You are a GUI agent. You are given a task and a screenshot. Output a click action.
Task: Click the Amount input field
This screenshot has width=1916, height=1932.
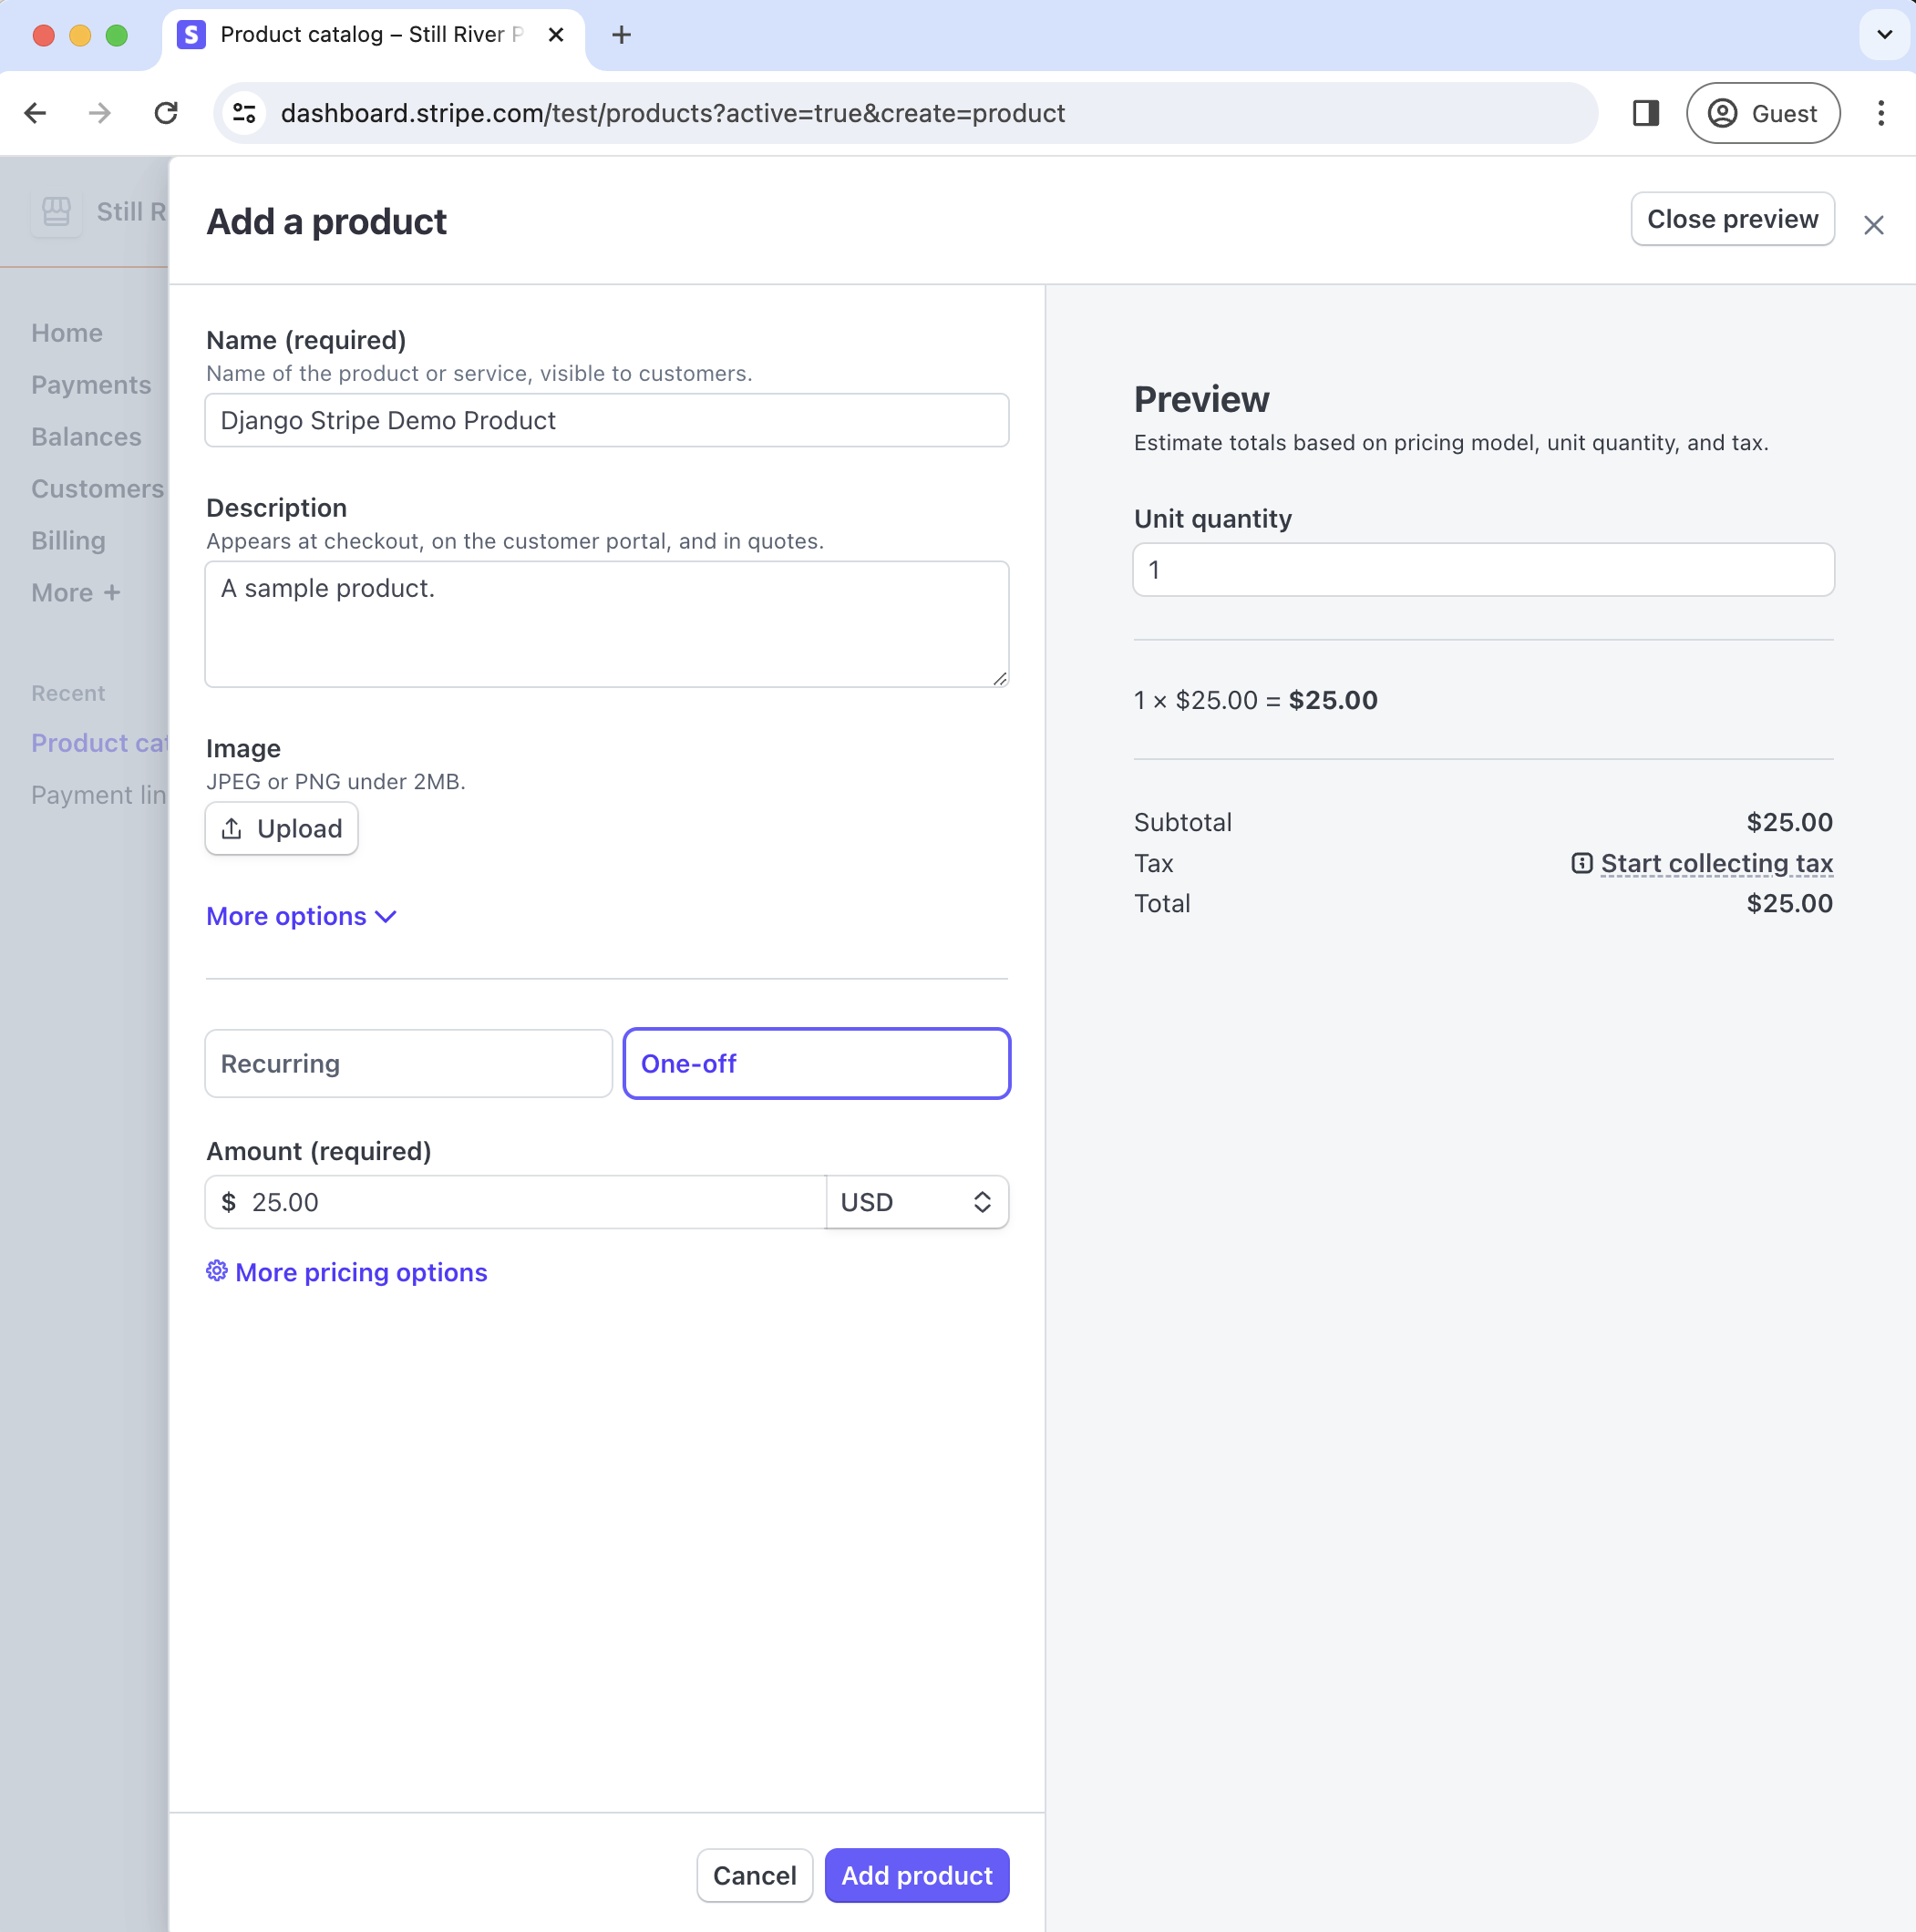pyautogui.click(x=515, y=1202)
